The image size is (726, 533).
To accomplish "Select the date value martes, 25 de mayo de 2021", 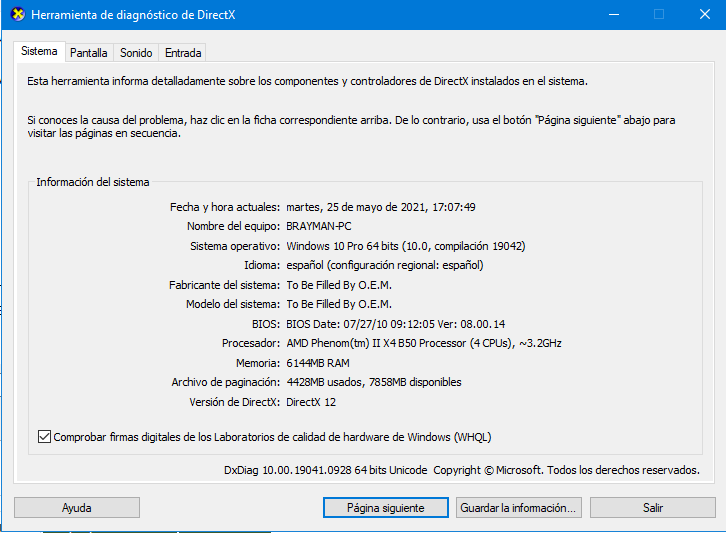I will (x=381, y=207).
